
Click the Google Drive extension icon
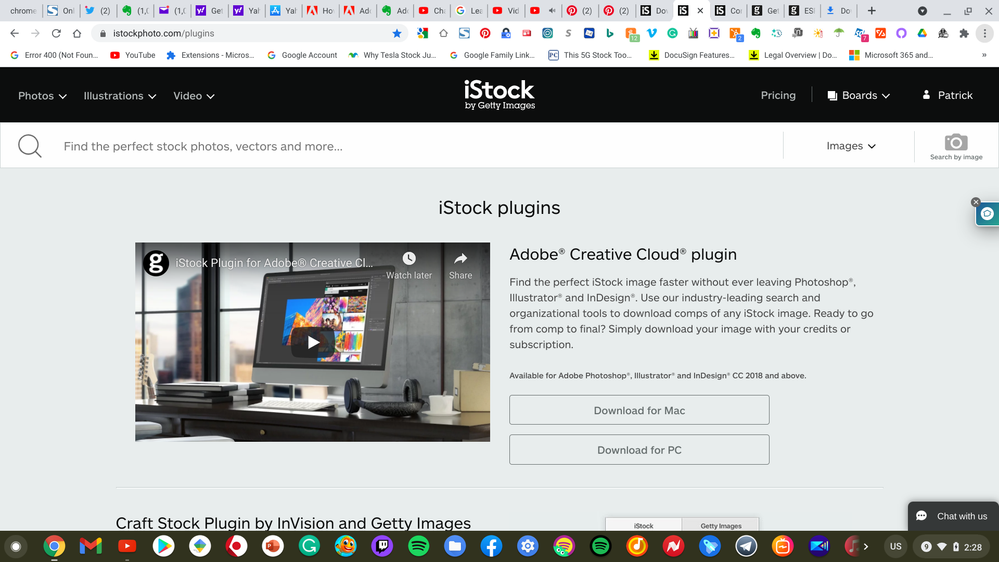(x=922, y=33)
